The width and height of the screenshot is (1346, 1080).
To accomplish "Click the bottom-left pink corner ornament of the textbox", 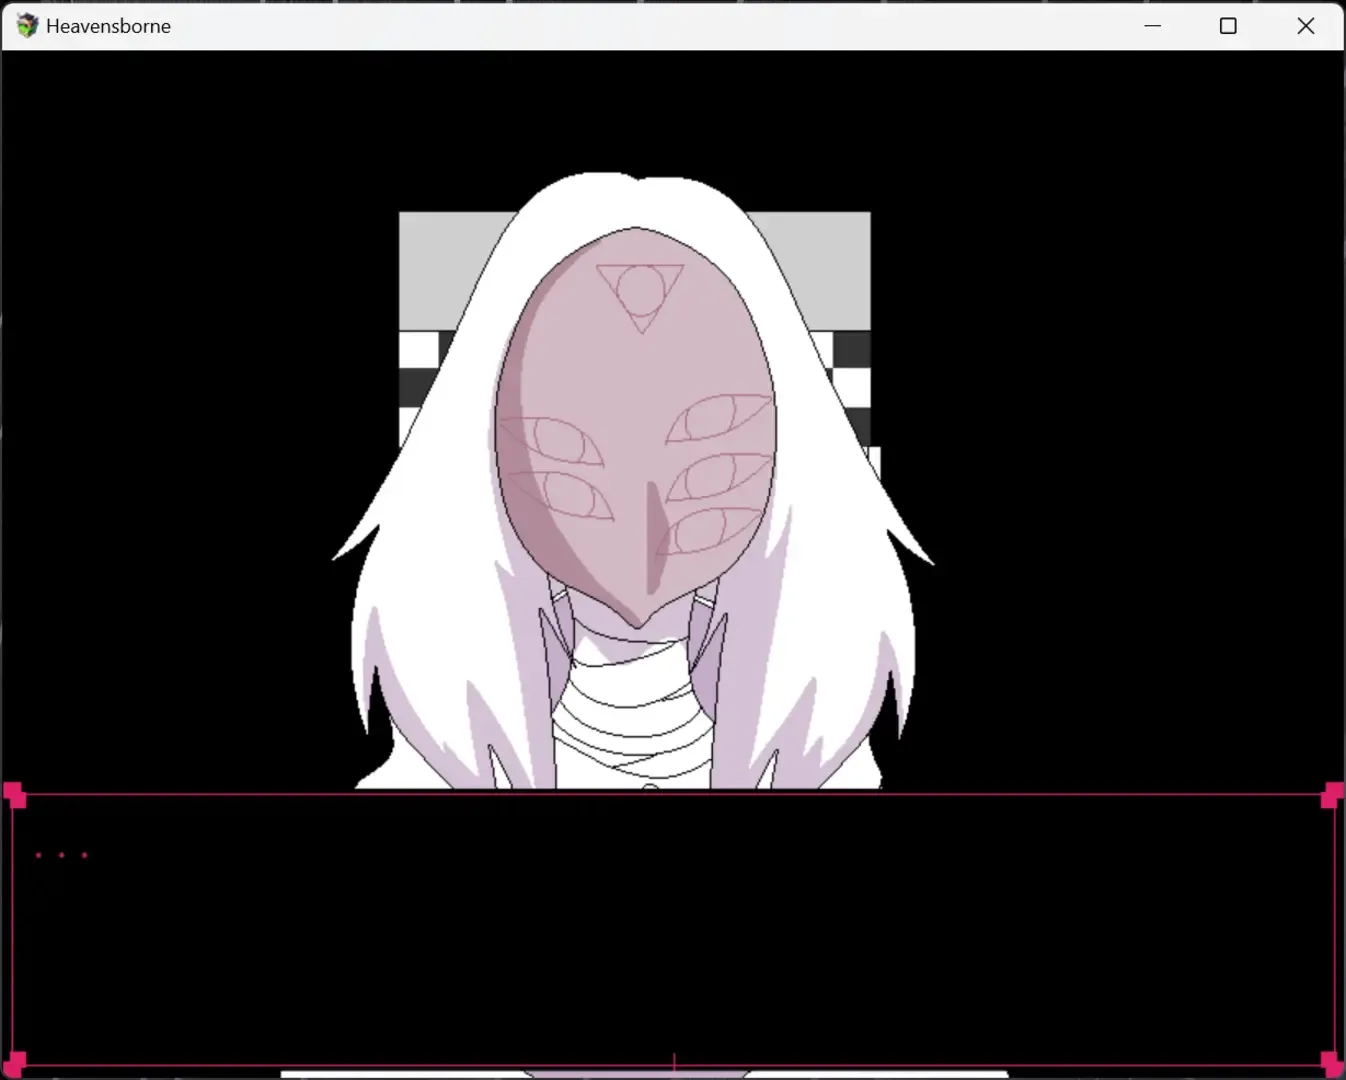I will tap(15, 1063).
